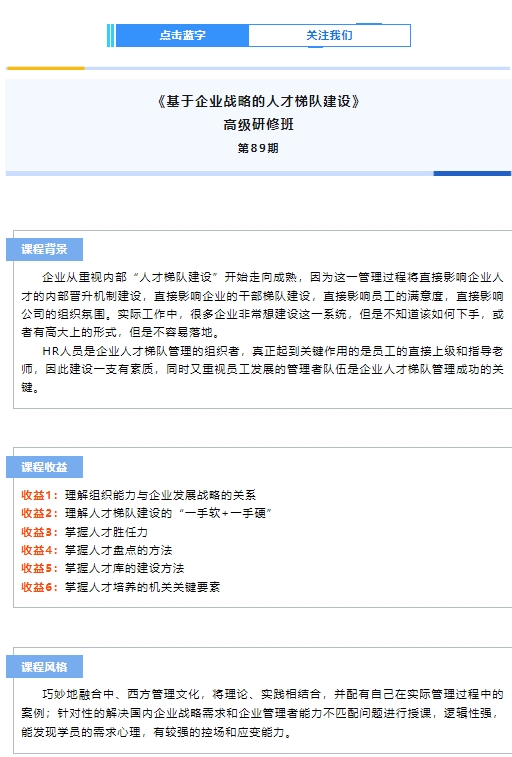Click the paragraph beginning with HR人员
512x757 pixels.
point(262,369)
